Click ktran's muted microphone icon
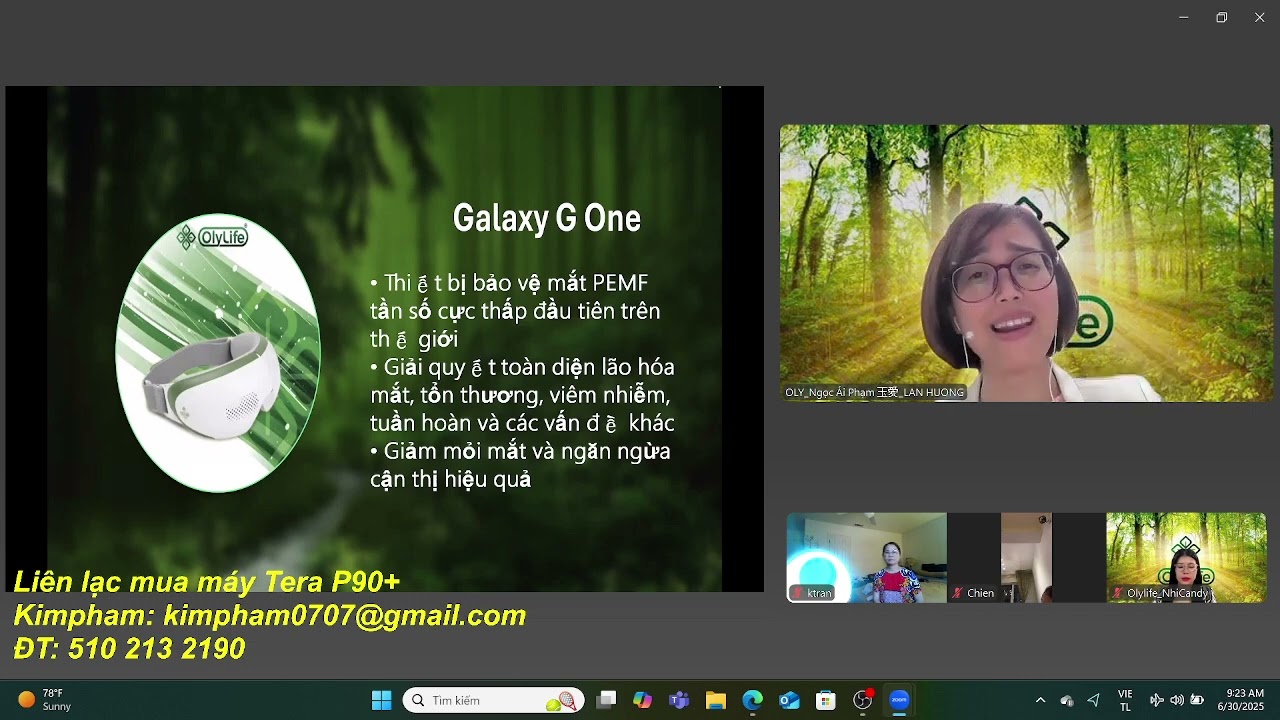The width and height of the screenshot is (1280, 720). (x=798, y=593)
